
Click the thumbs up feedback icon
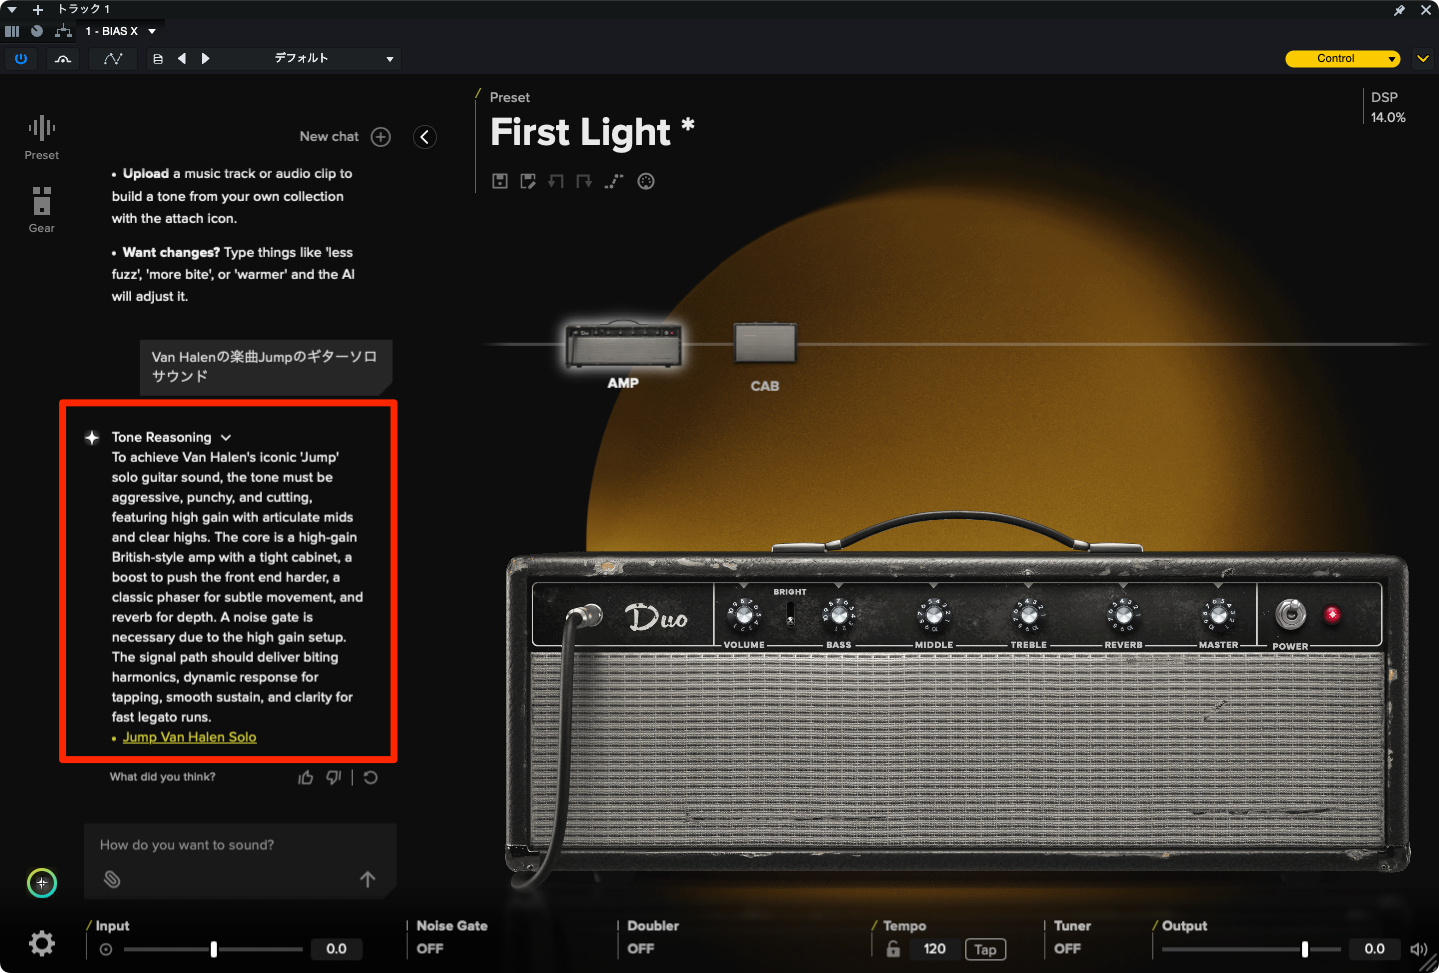pyautogui.click(x=306, y=777)
